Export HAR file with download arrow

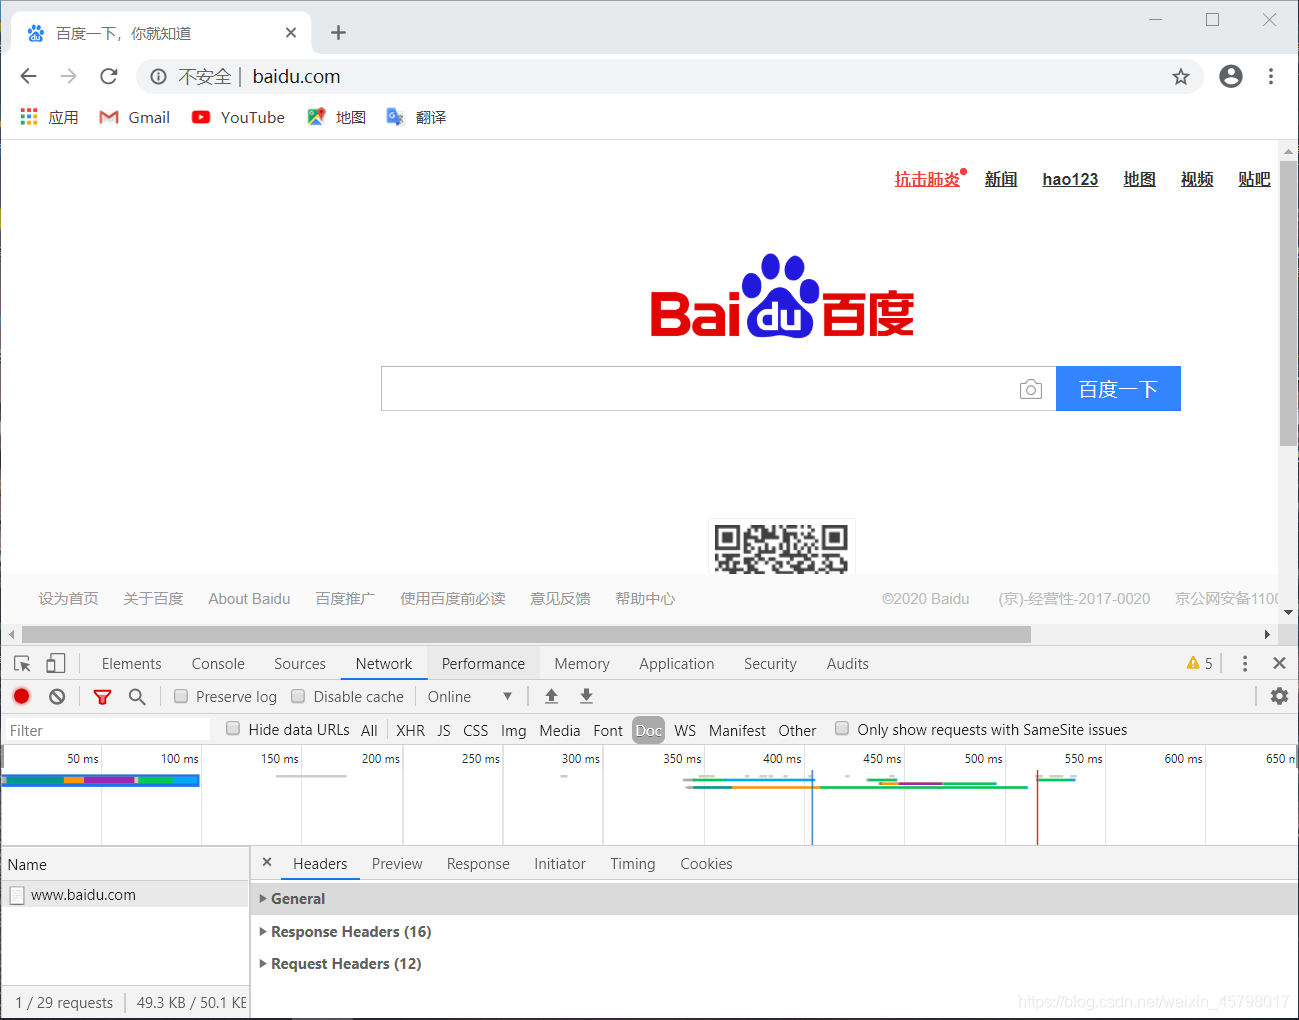(587, 696)
